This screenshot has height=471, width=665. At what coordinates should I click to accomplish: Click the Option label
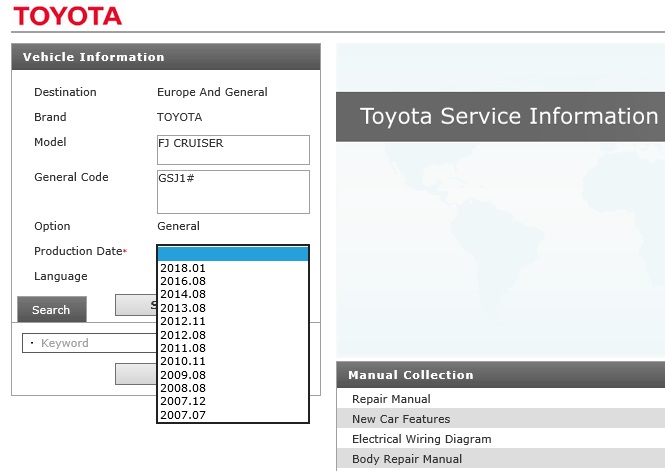[x=52, y=226]
